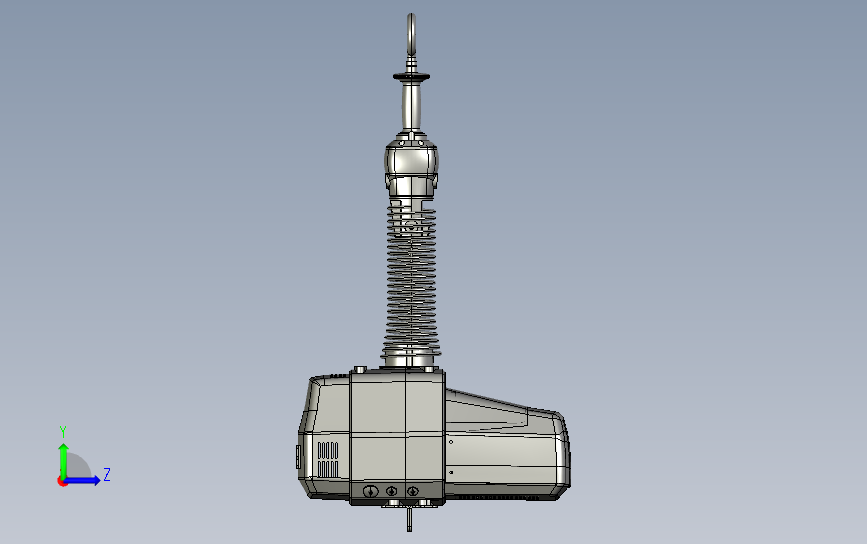Pick the middle round dial on the center block
Viewport: 867px width, 544px height.
pyautogui.click(x=391, y=491)
